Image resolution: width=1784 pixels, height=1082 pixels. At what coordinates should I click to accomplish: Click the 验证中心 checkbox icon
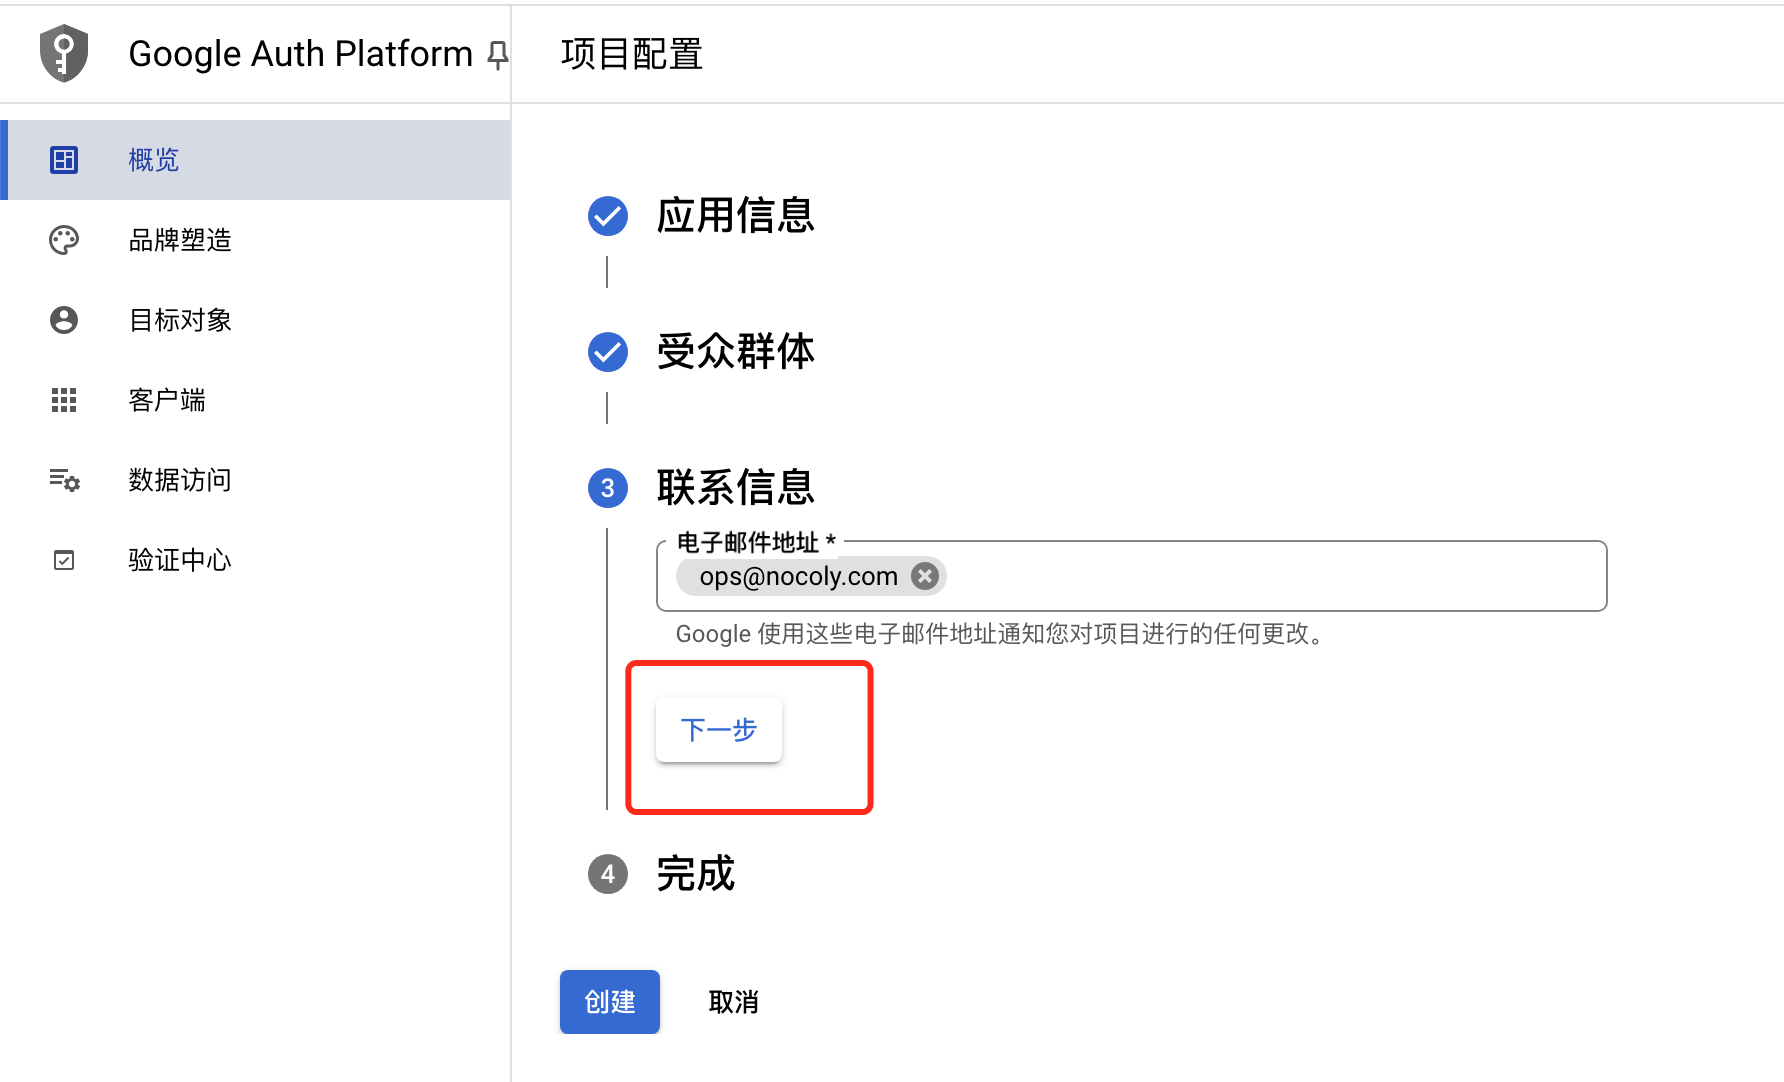click(x=64, y=560)
